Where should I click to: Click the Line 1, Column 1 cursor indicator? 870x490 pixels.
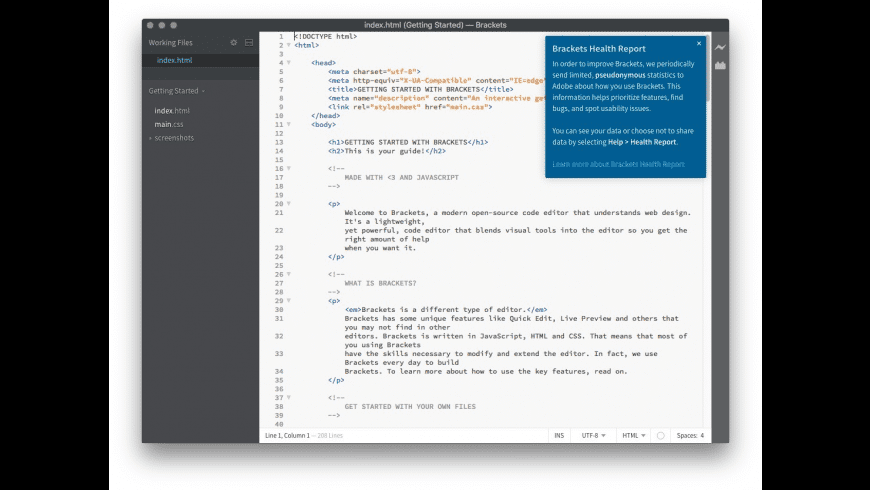287,436
